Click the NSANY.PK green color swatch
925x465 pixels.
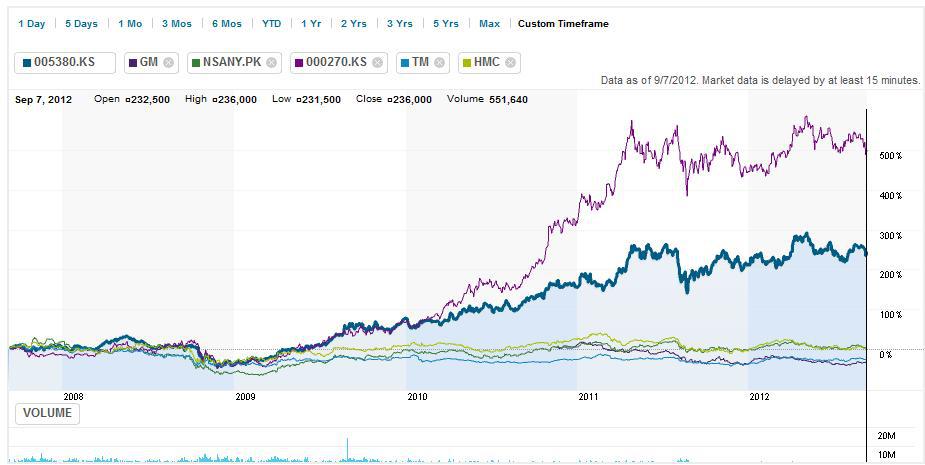(x=196, y=62)
